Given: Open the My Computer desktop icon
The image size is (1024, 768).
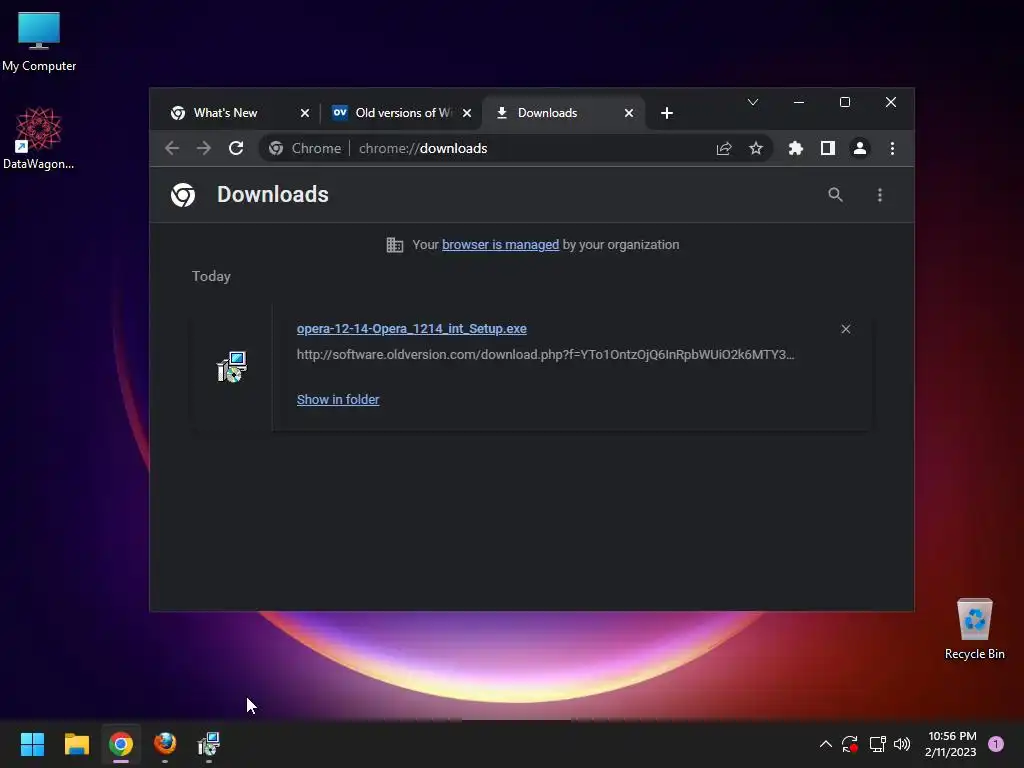Looking at the screenshot, I should click(x=39, y=41).
